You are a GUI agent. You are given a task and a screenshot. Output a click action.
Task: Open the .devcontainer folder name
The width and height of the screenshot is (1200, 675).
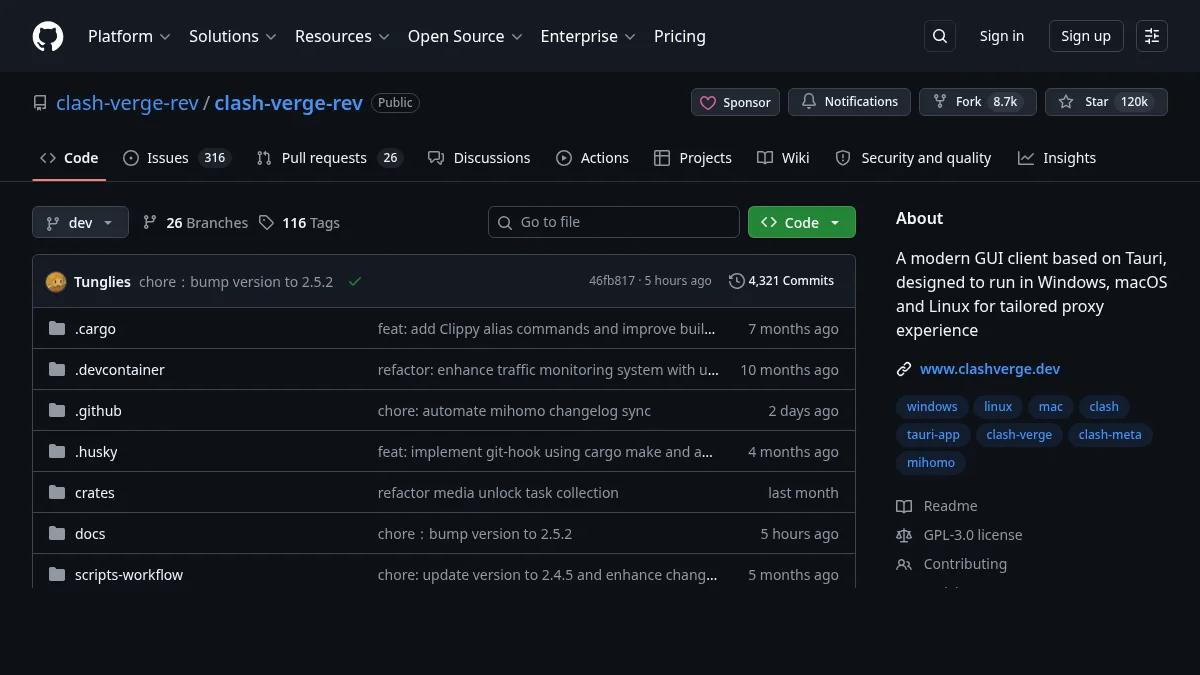[x=120, y=370]
